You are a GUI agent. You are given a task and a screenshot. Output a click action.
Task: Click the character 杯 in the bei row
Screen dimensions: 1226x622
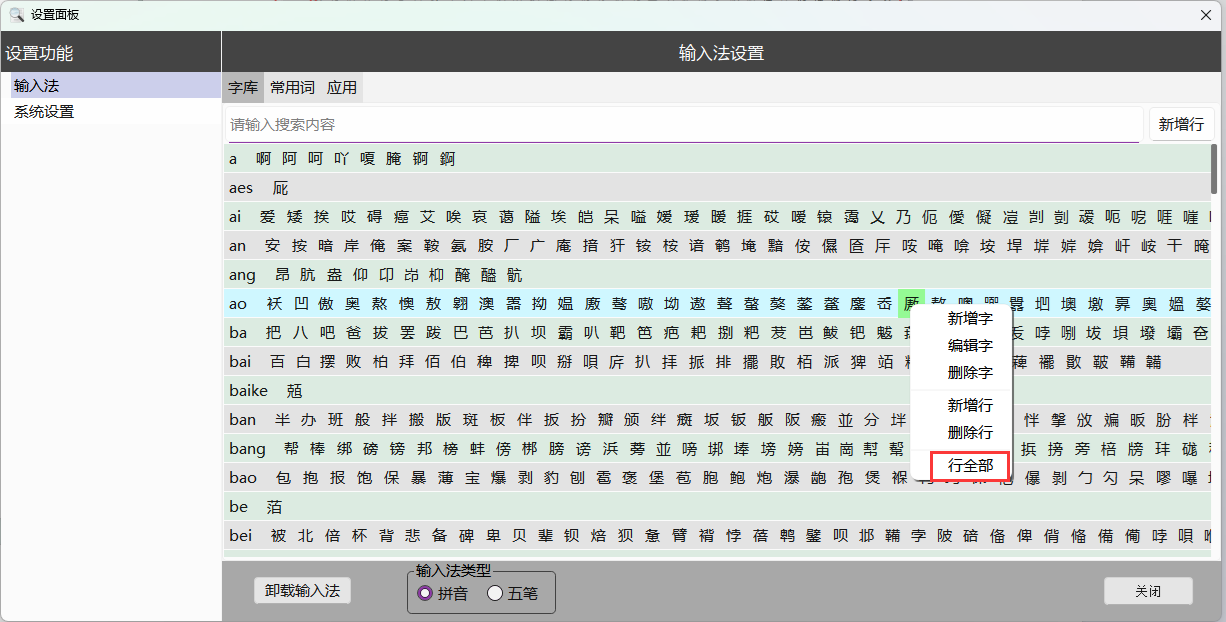click(x=358, y=536)
